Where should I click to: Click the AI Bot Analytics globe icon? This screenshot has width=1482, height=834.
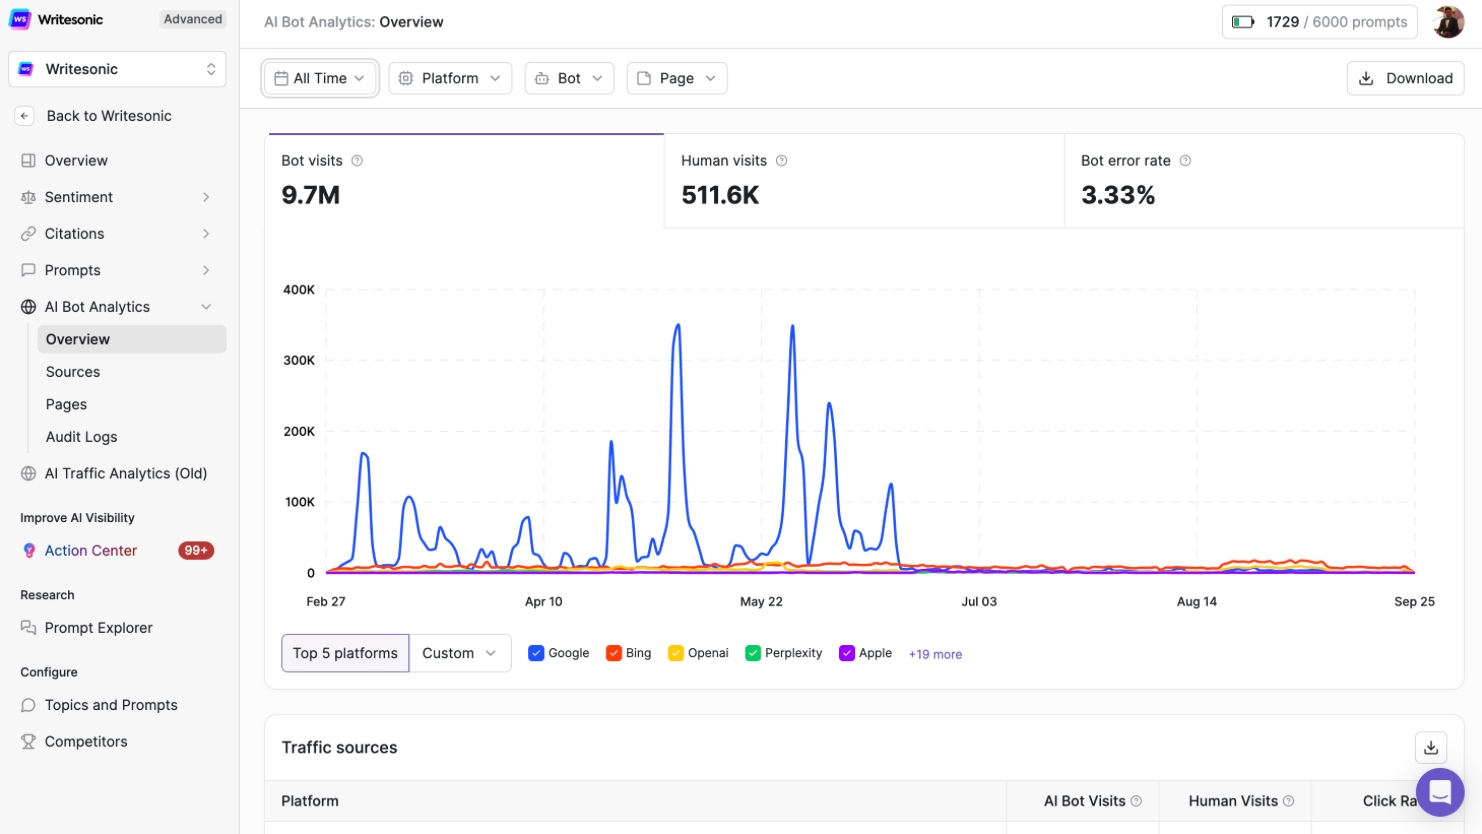coord(29,307)
